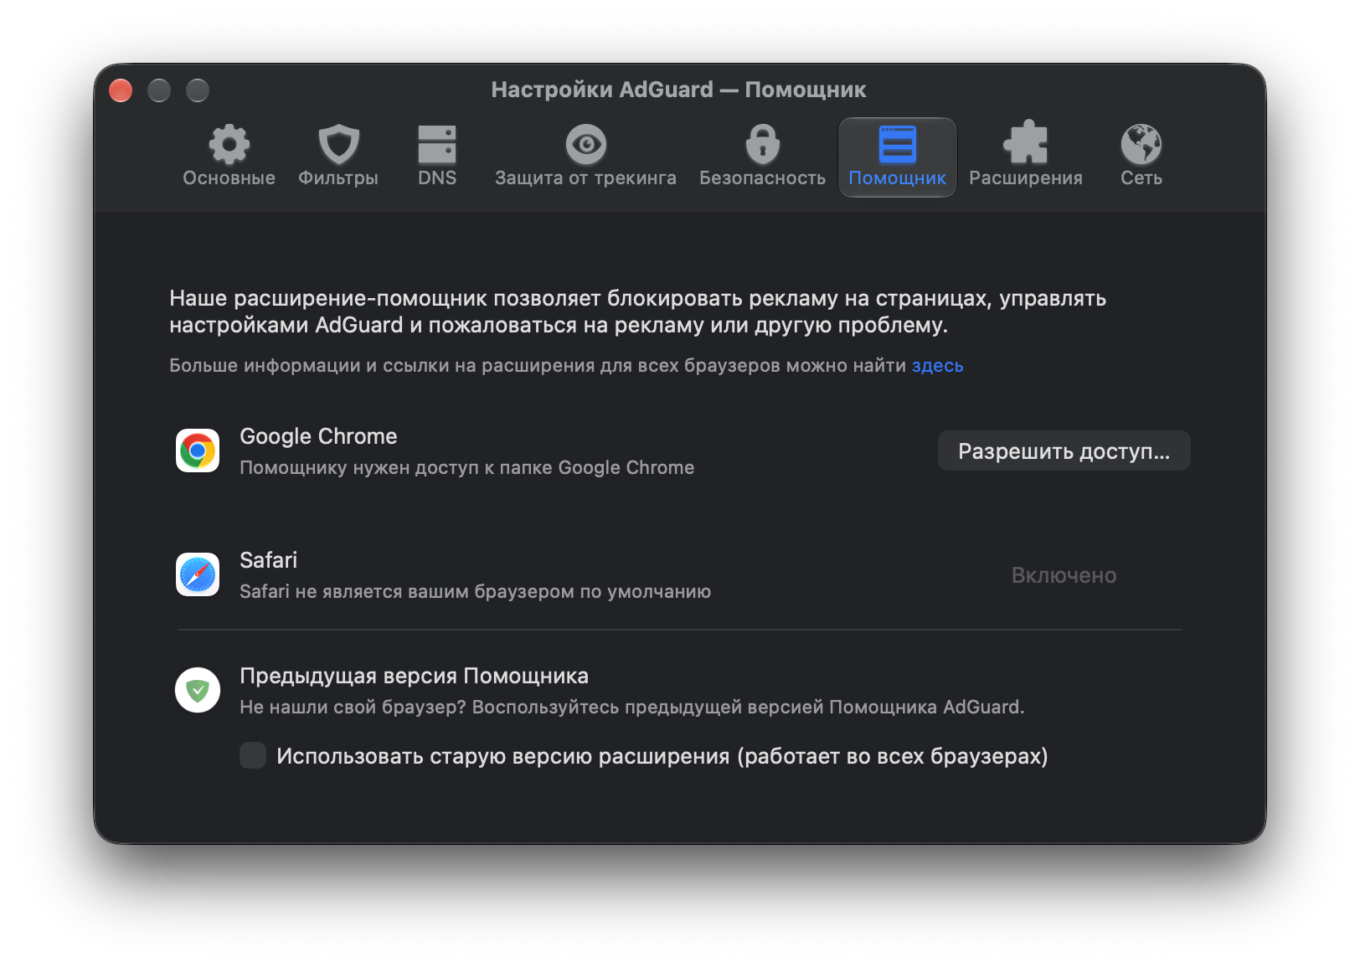The image size is (1360, 968).
Task: Click the Safari label
Action: (x=268, y=560)
